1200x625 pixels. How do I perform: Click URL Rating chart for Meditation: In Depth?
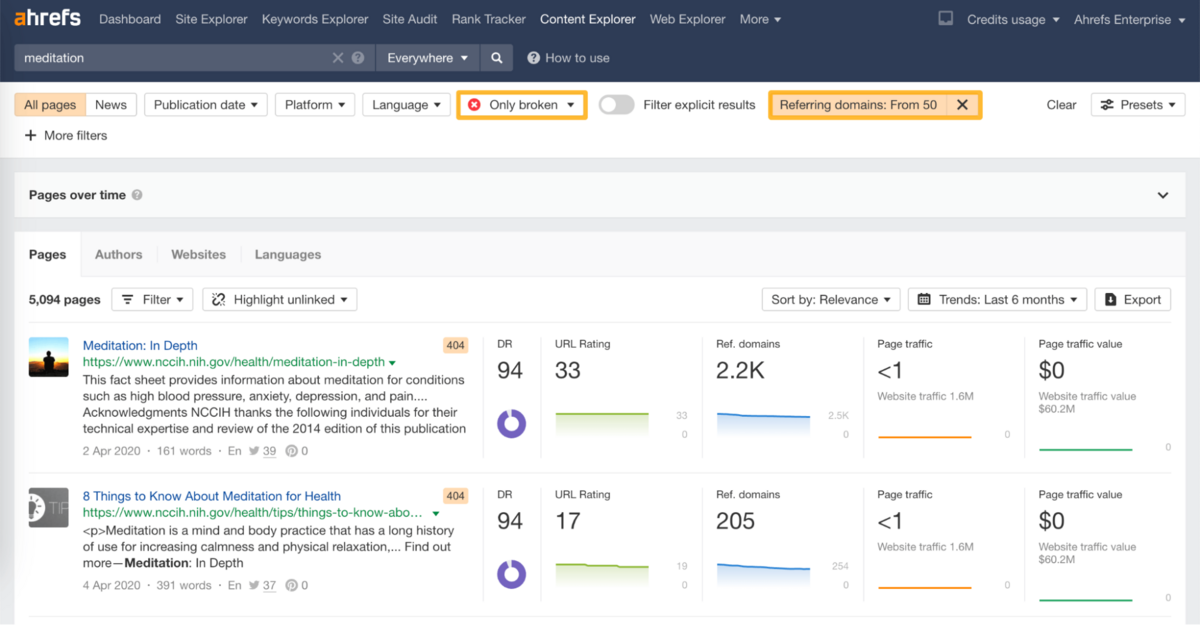coord(602,424)
